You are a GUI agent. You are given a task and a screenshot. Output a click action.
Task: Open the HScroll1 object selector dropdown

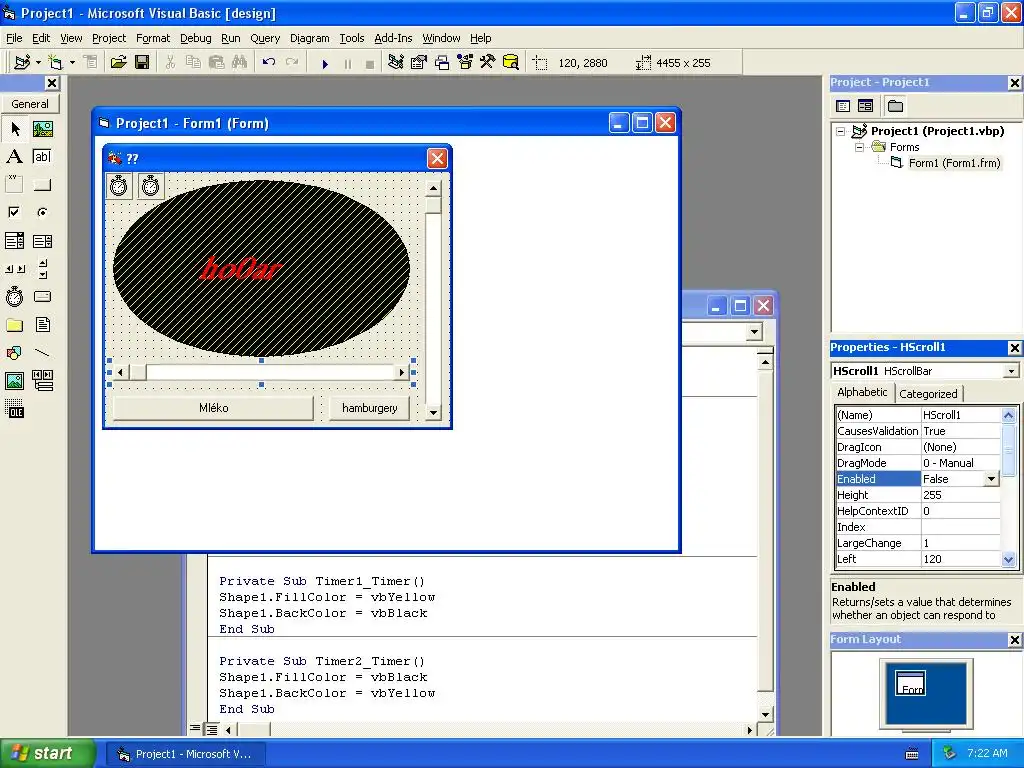coord(1011,371)
